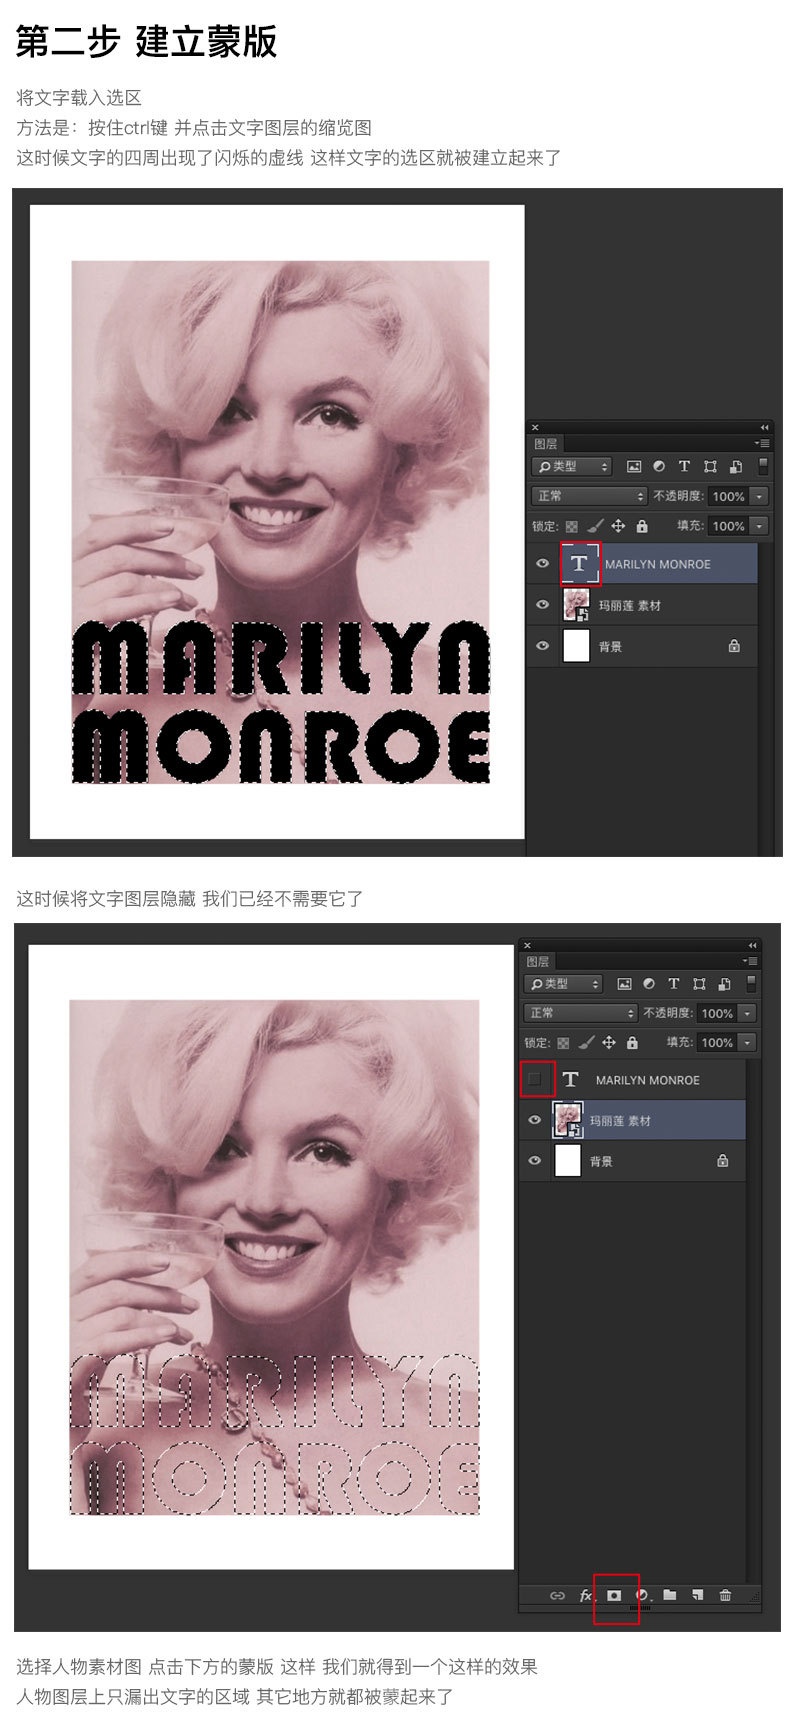
Task: Open panel flyout menu in second layers panel
Action: pos(751,961)
